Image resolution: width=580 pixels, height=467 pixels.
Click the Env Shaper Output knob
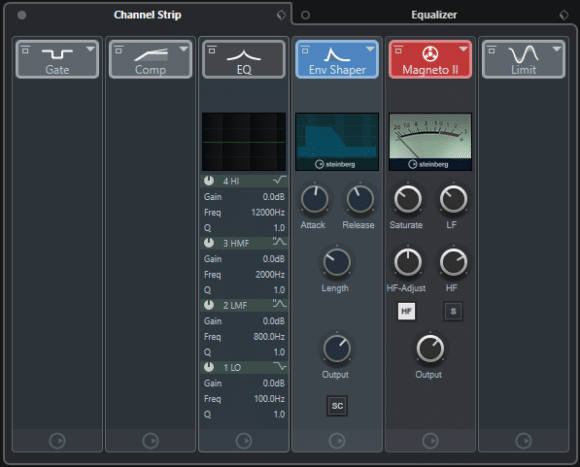coord(337,349)
